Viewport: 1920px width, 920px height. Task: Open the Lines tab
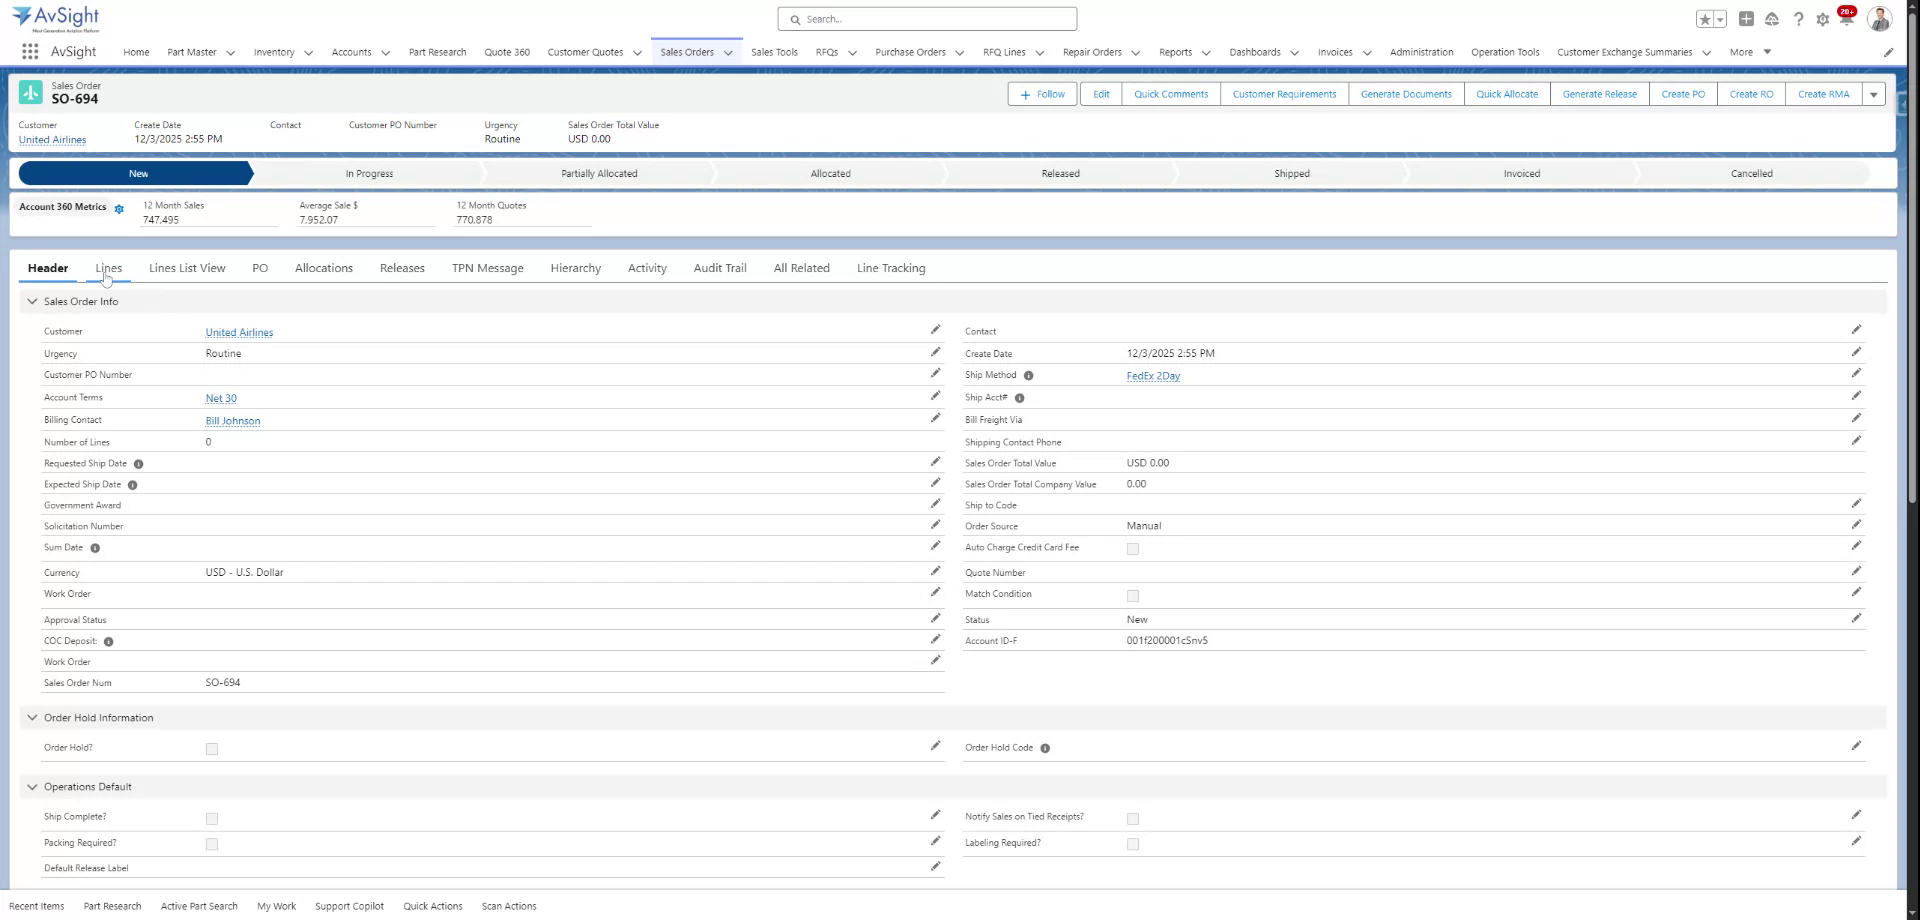108,268
